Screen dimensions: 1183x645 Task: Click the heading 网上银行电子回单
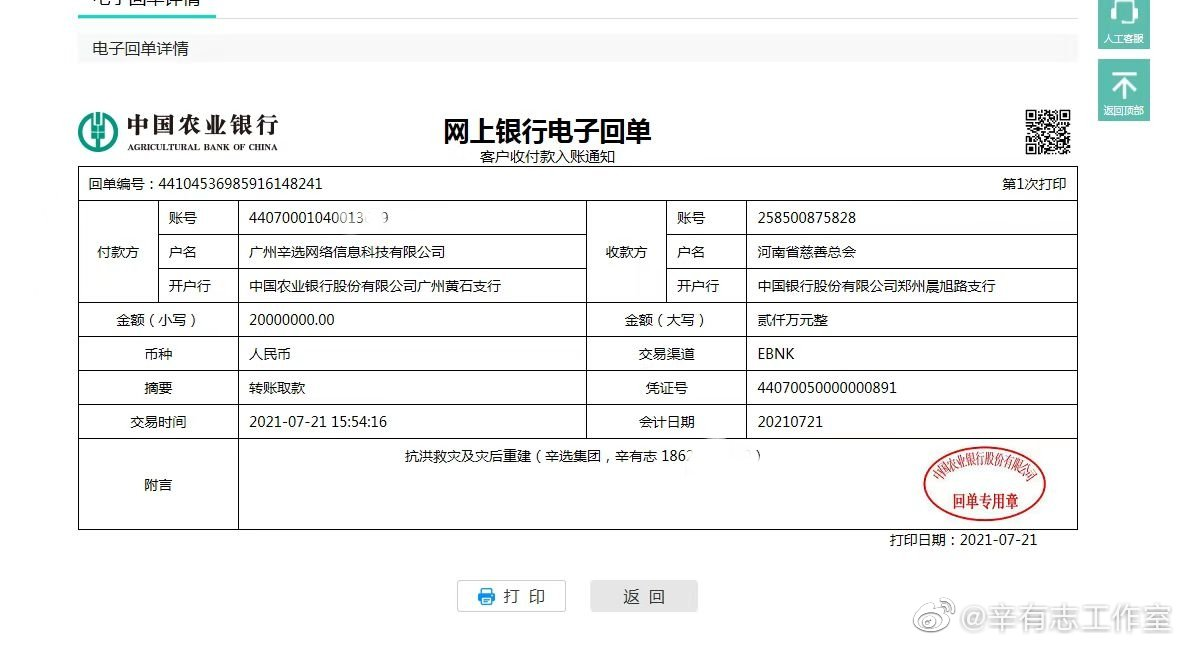pos(546,131)
